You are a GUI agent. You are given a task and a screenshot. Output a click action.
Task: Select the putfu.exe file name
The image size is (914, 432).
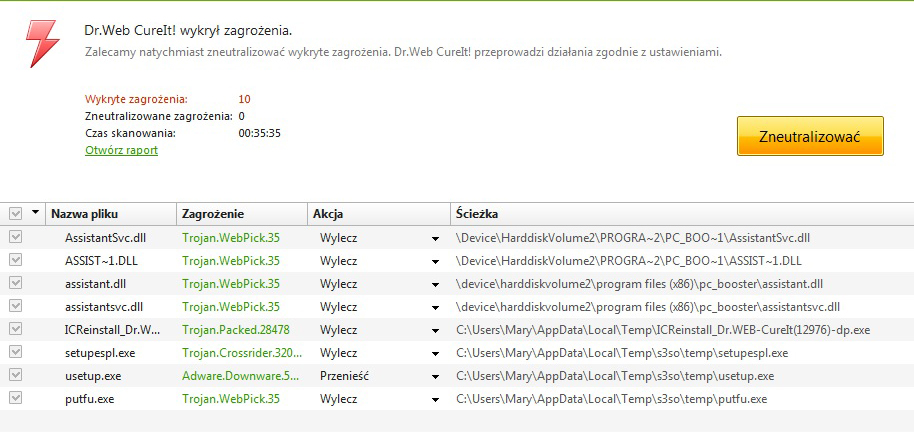point(89,399)
